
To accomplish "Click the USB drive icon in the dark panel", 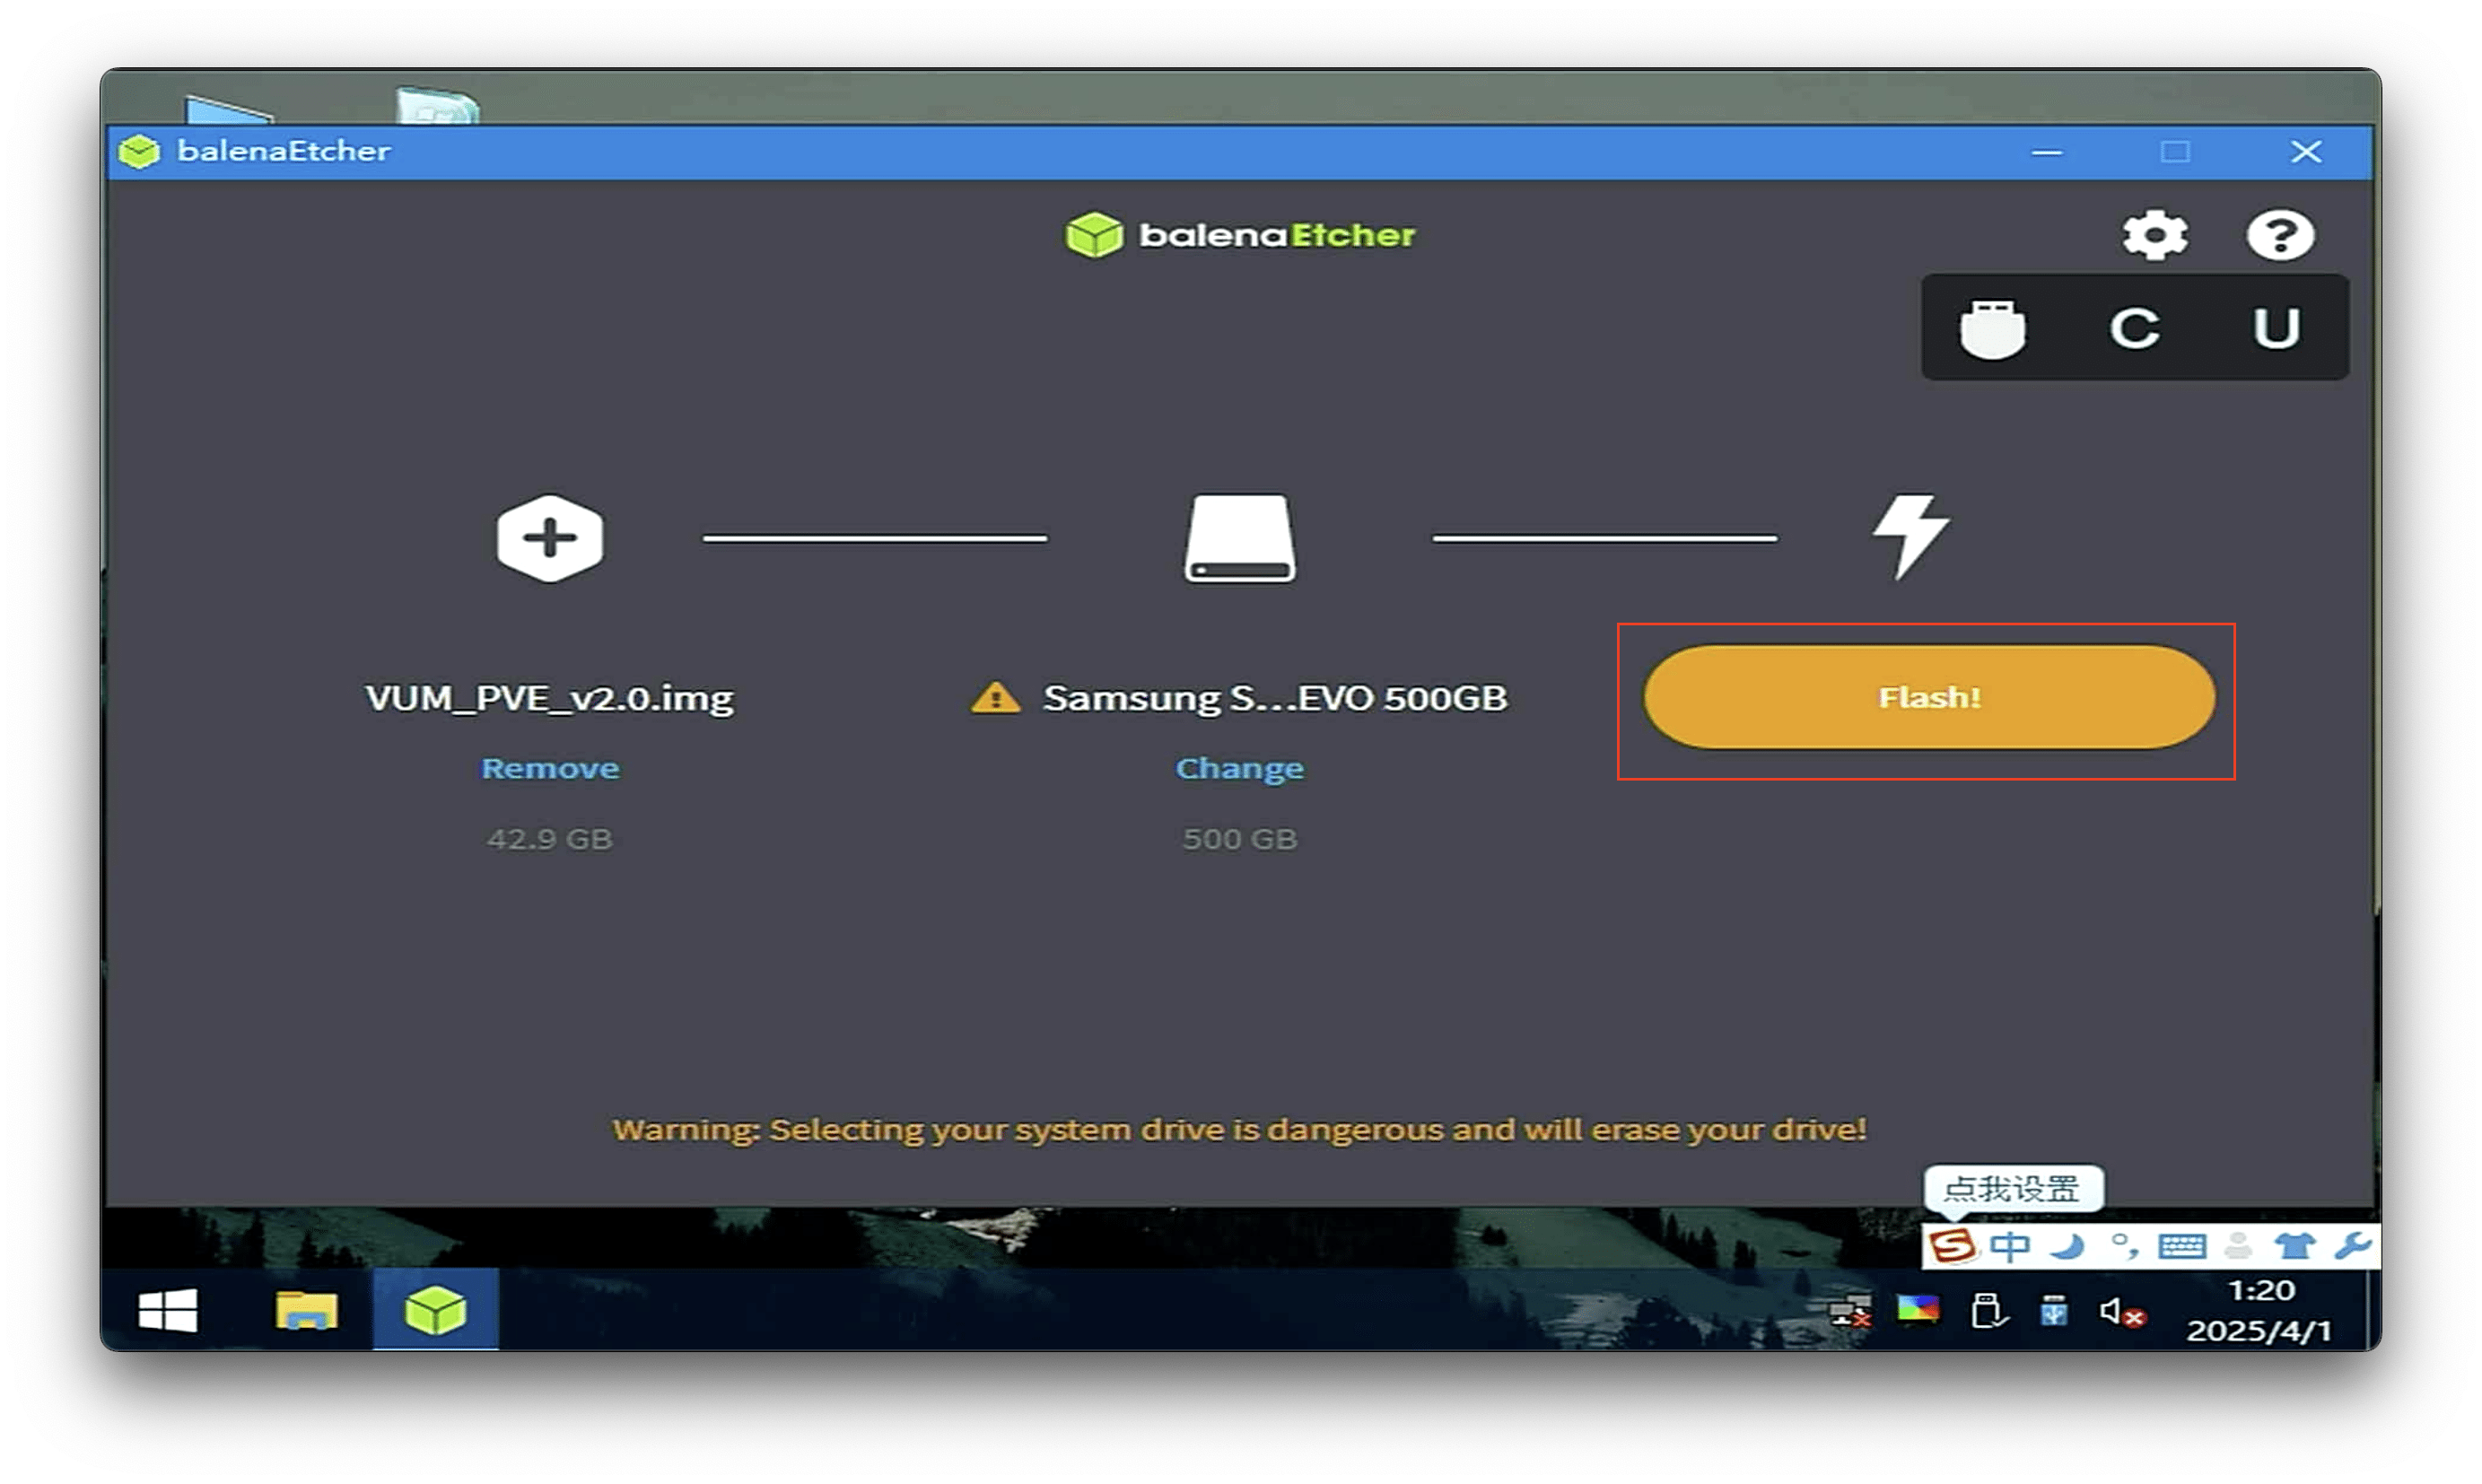I will (1992, 328).
